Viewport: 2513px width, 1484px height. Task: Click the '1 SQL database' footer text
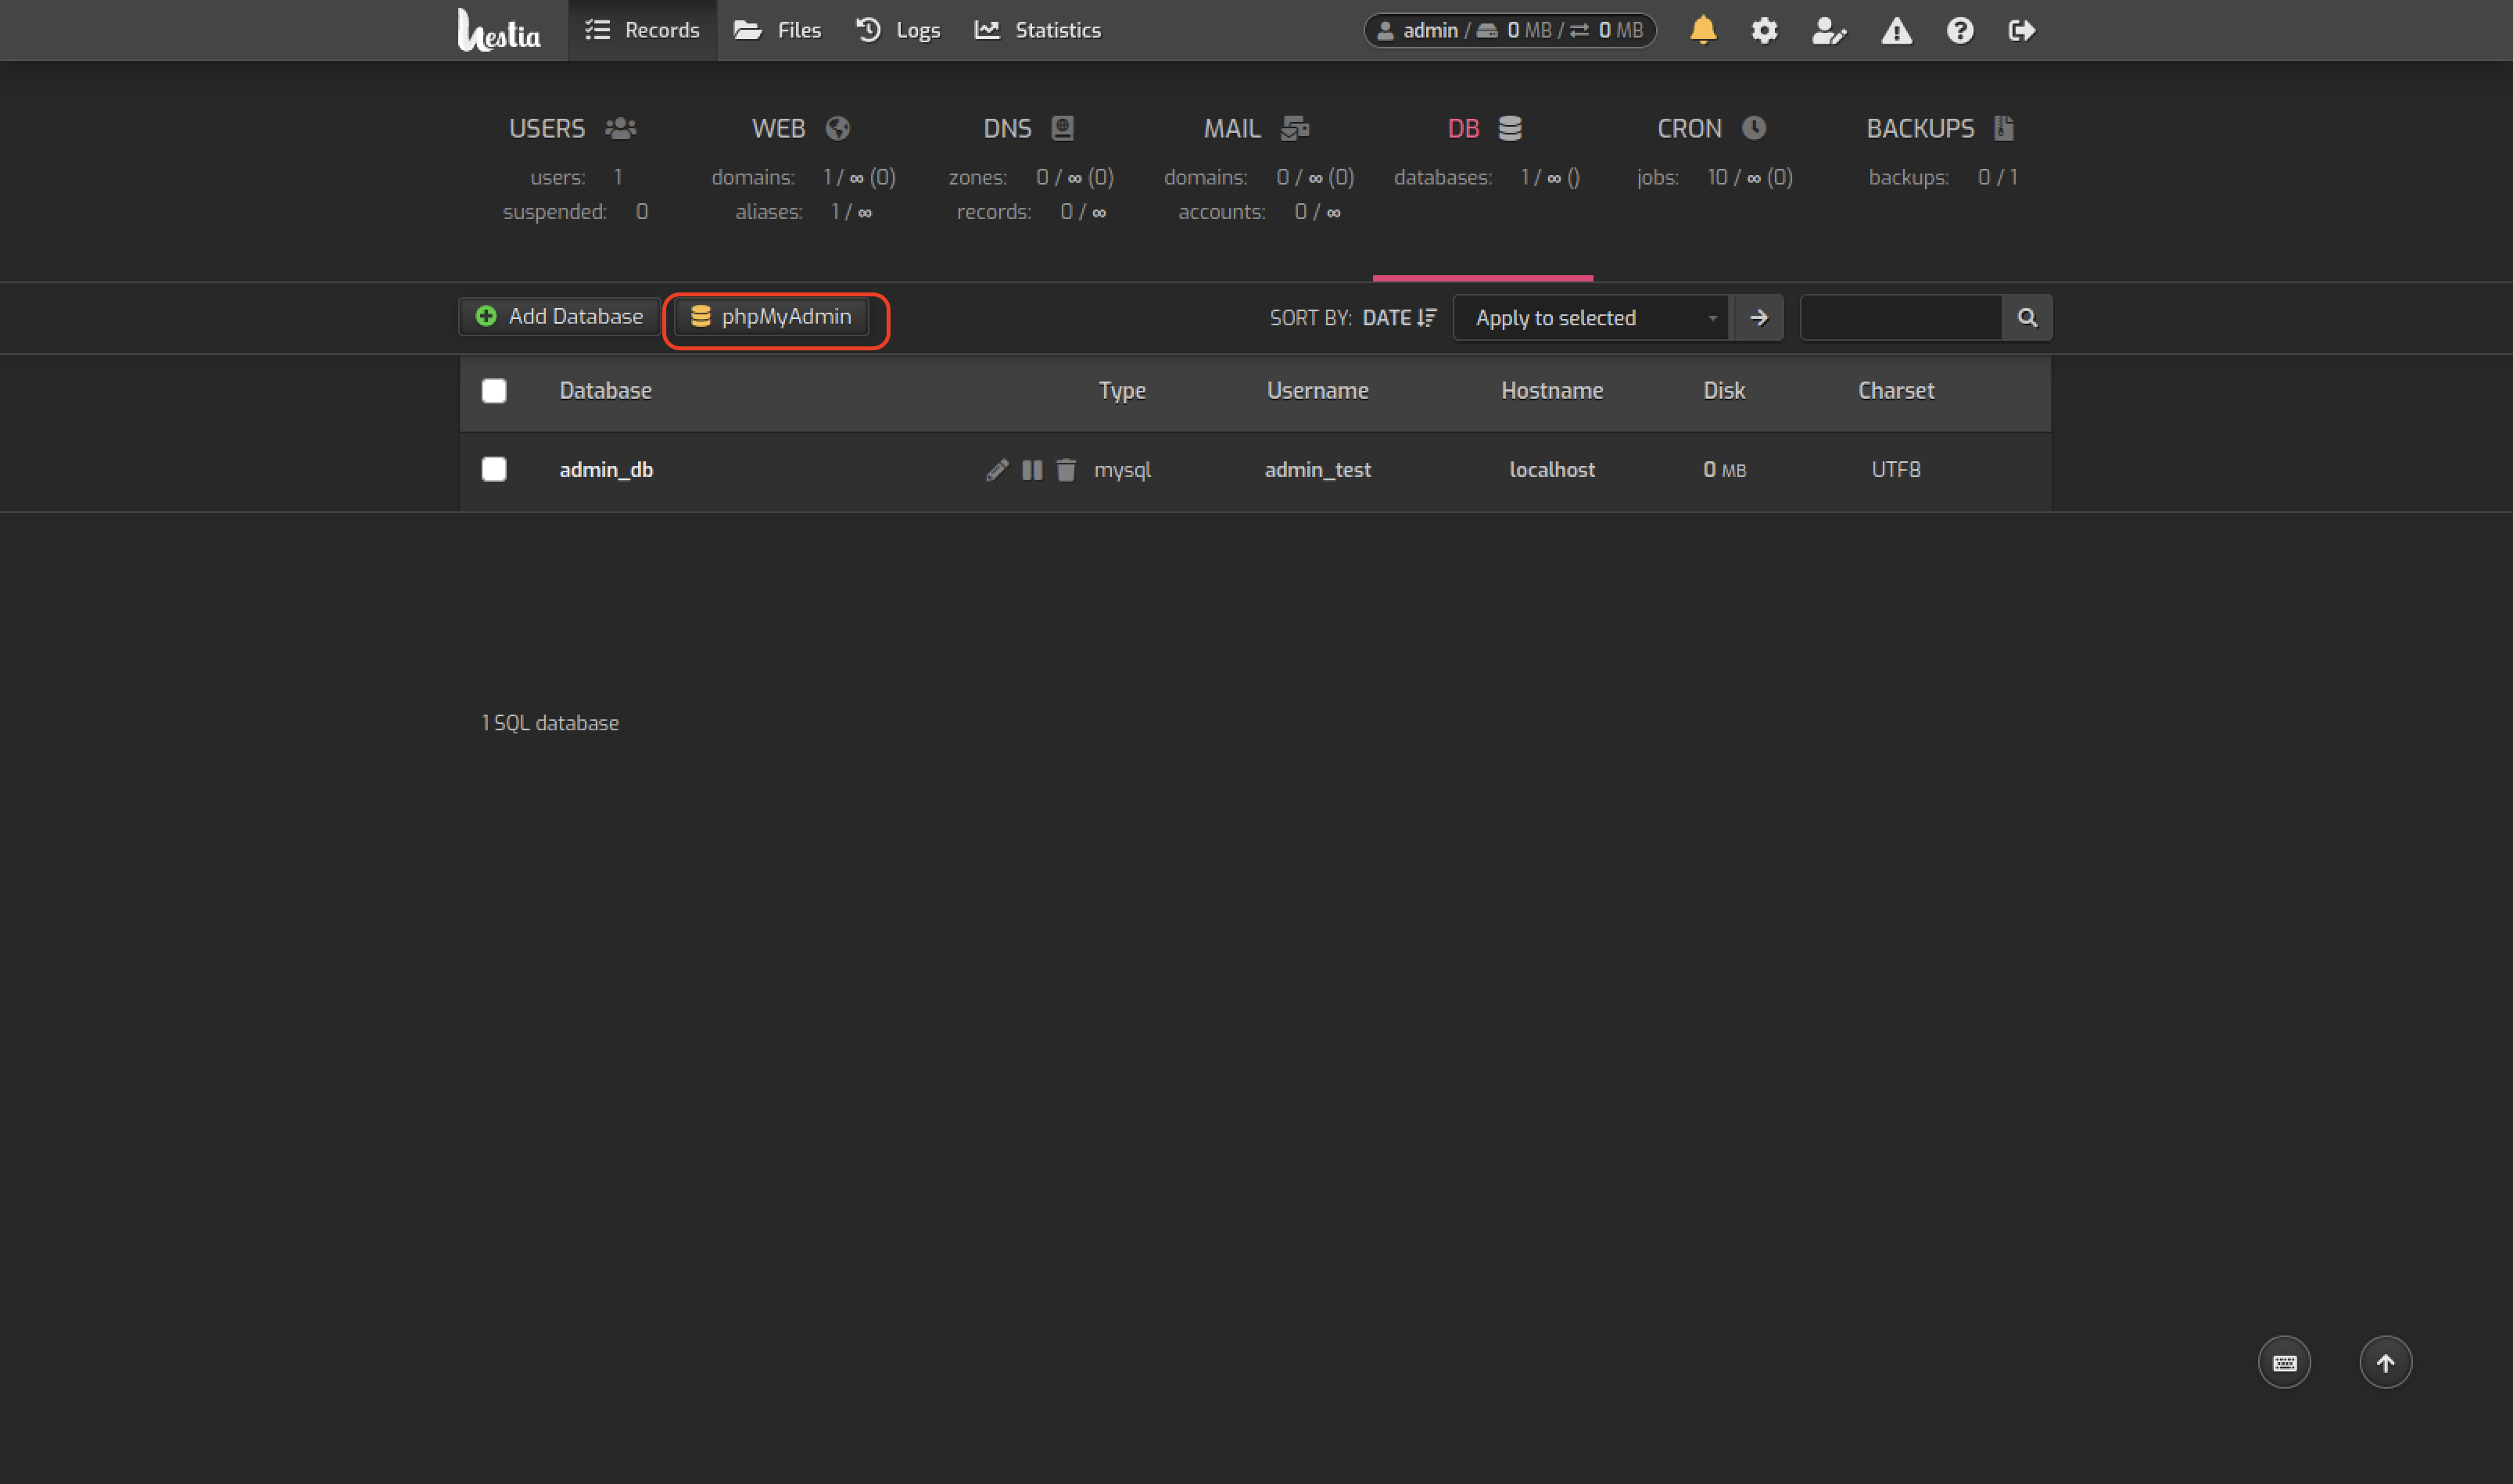550,723
